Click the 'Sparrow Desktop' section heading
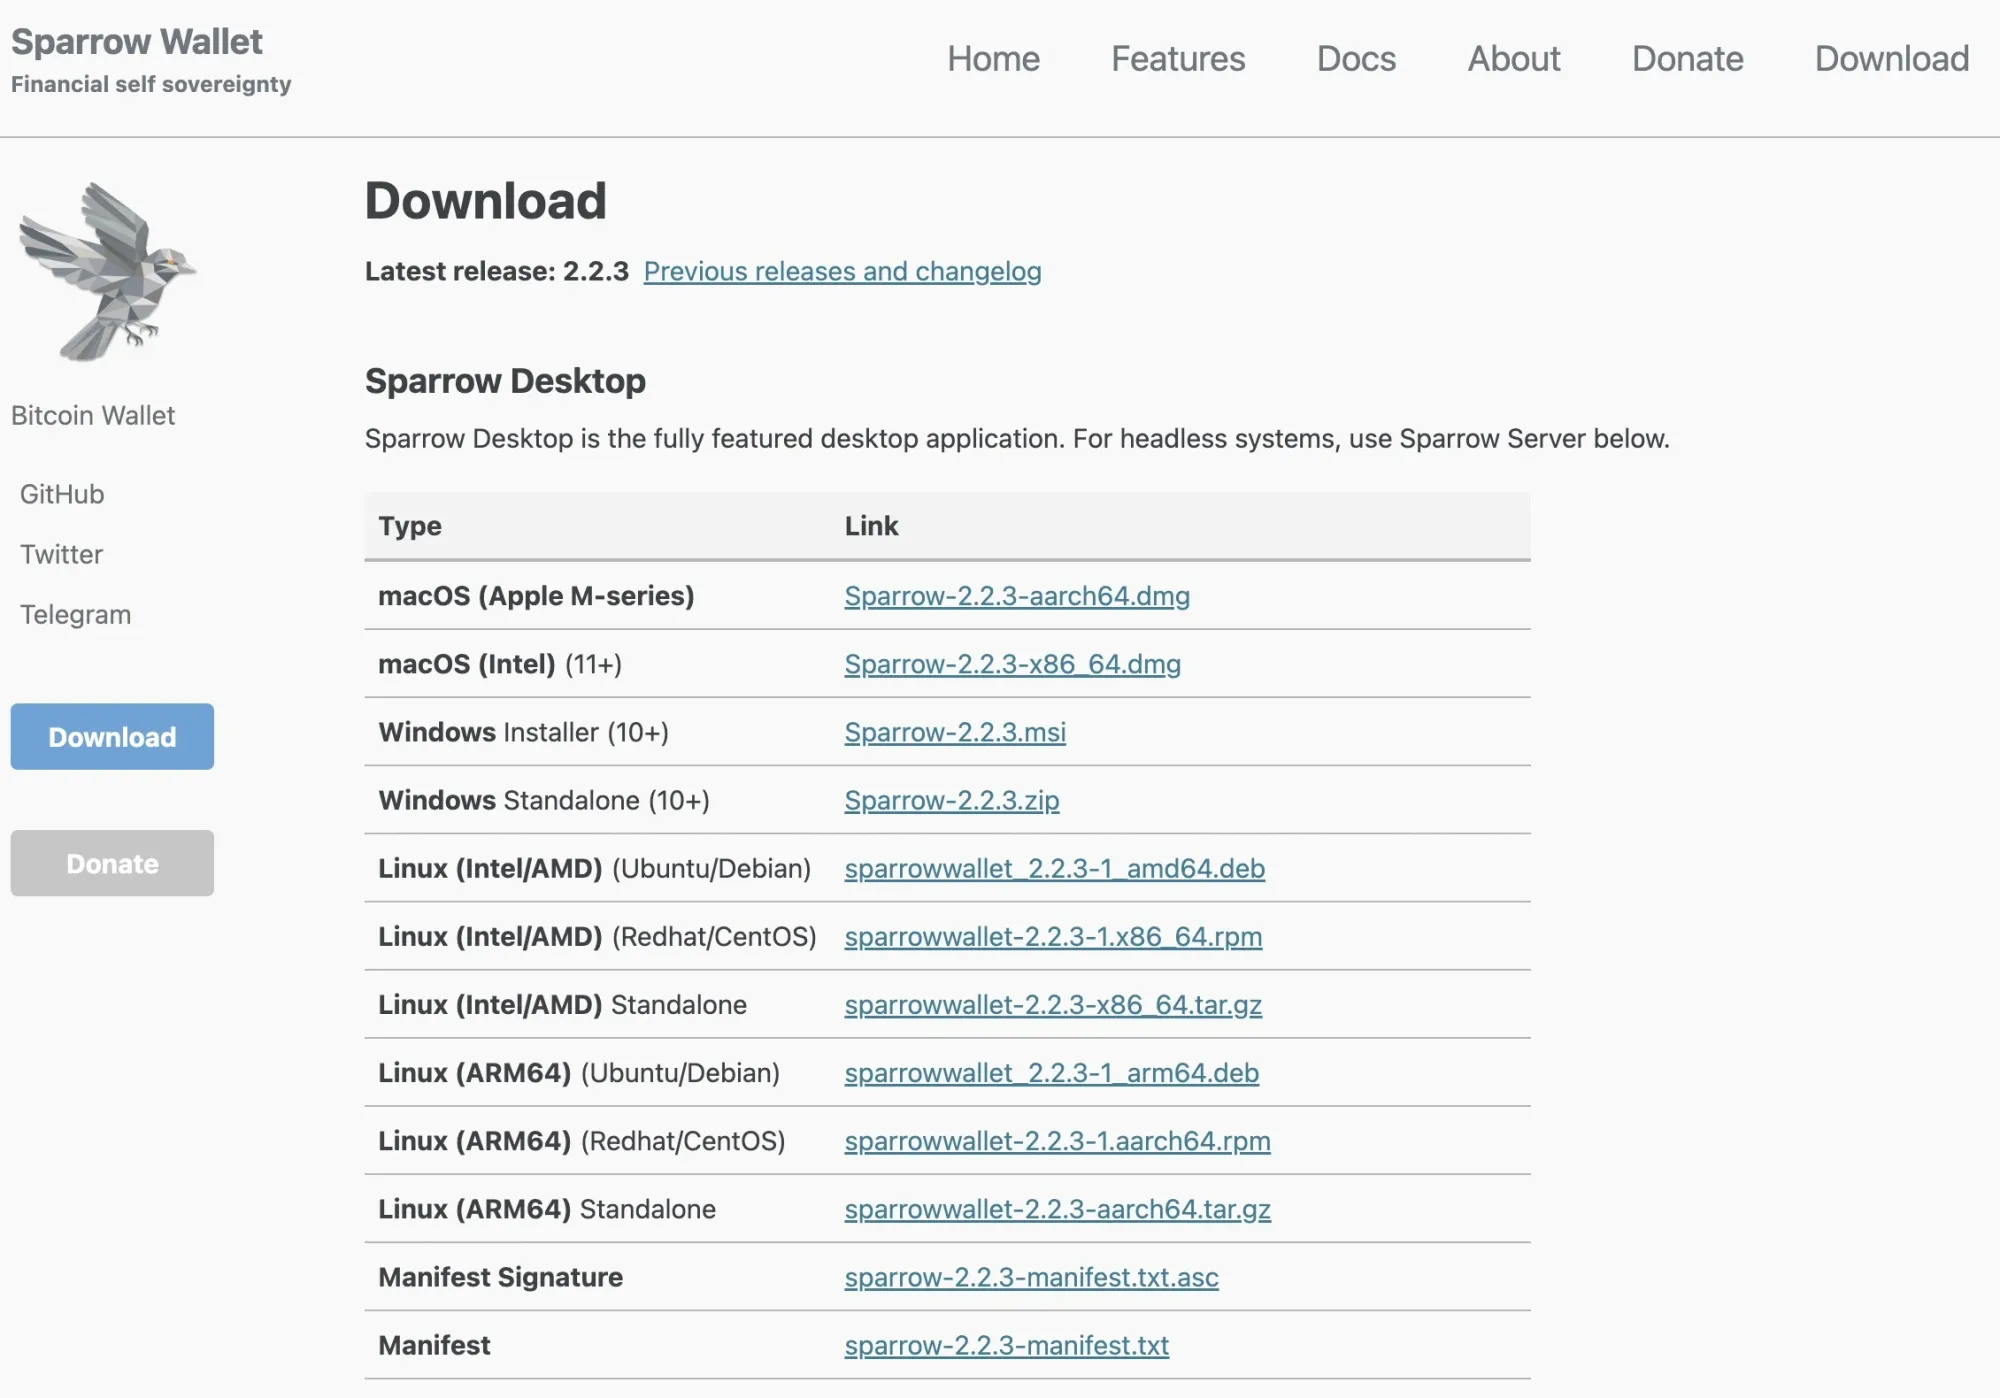Image resolution: width=2000 pixels, height=1398 pixels. coord(505,381)
